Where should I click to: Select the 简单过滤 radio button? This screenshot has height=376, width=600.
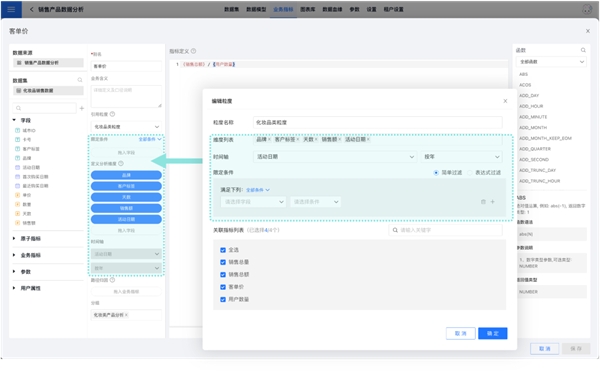[x=436, y=173]
